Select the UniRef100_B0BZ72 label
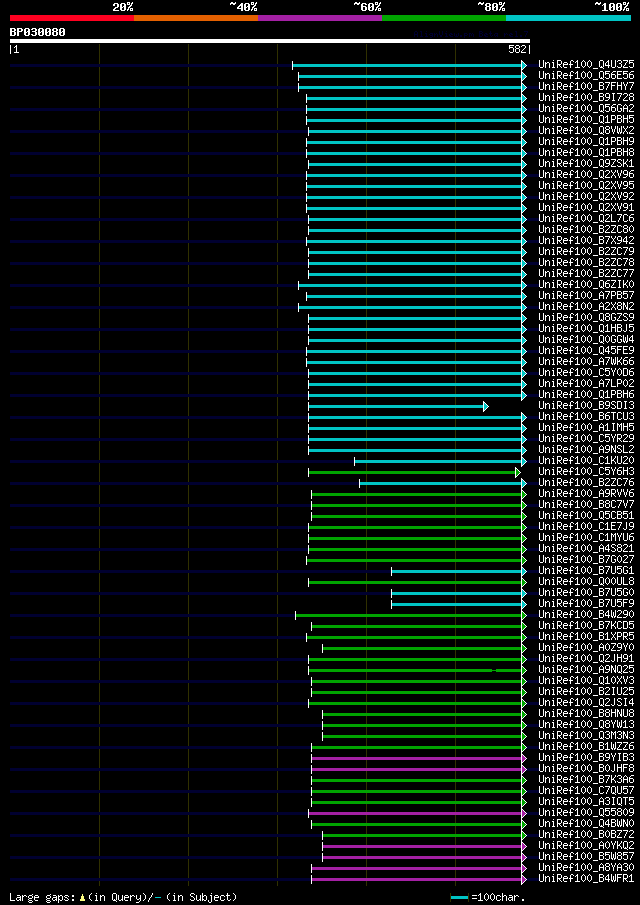 [586, 835]
